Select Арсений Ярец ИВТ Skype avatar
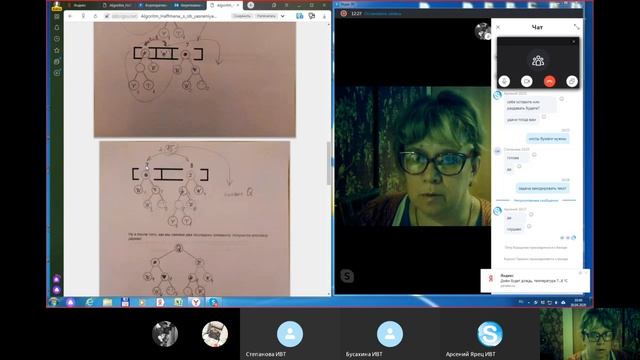The width and height of the screenshot is (640, 360). [x=490, y=334]
